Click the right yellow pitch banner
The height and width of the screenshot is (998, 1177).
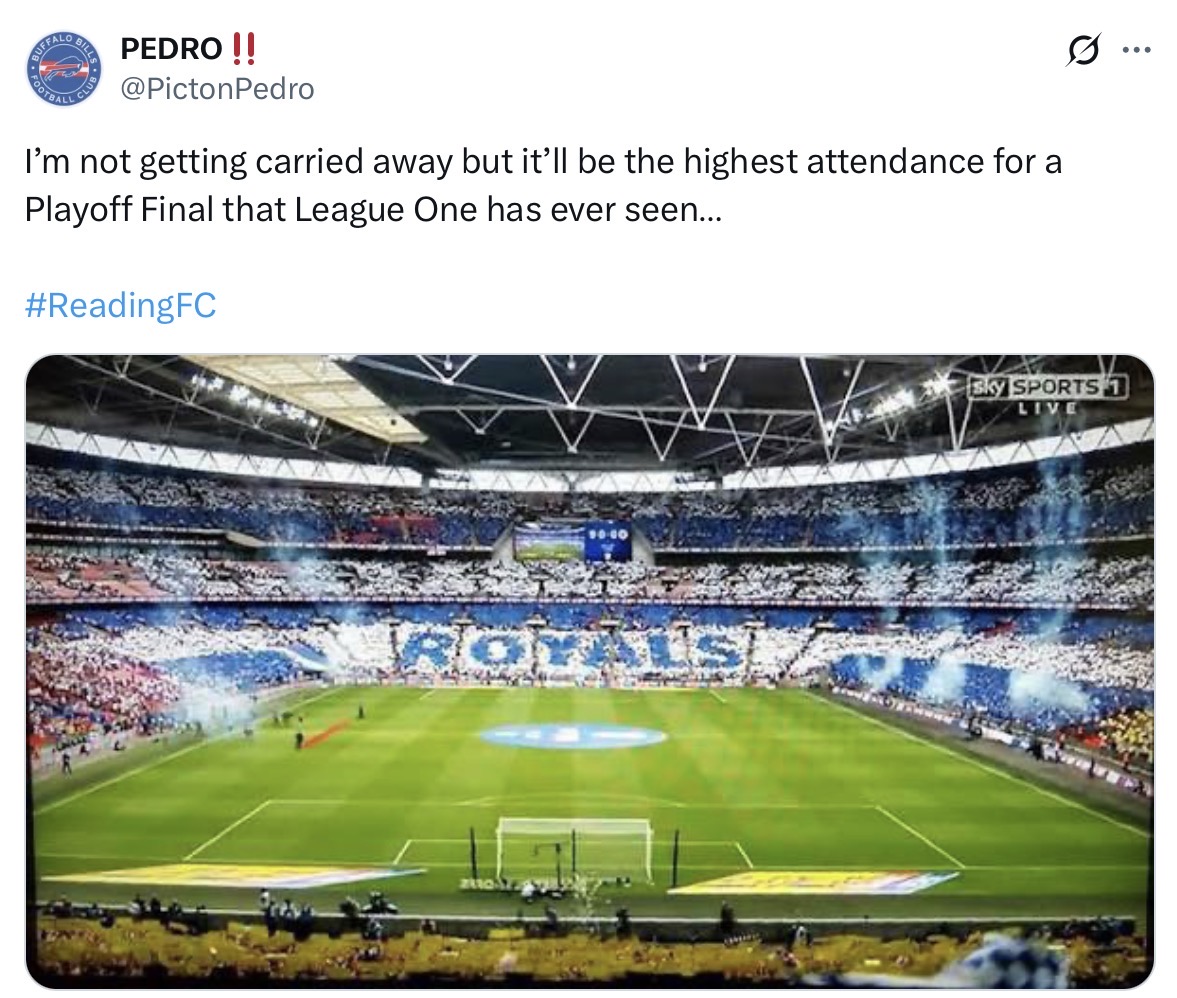(812, 882)
